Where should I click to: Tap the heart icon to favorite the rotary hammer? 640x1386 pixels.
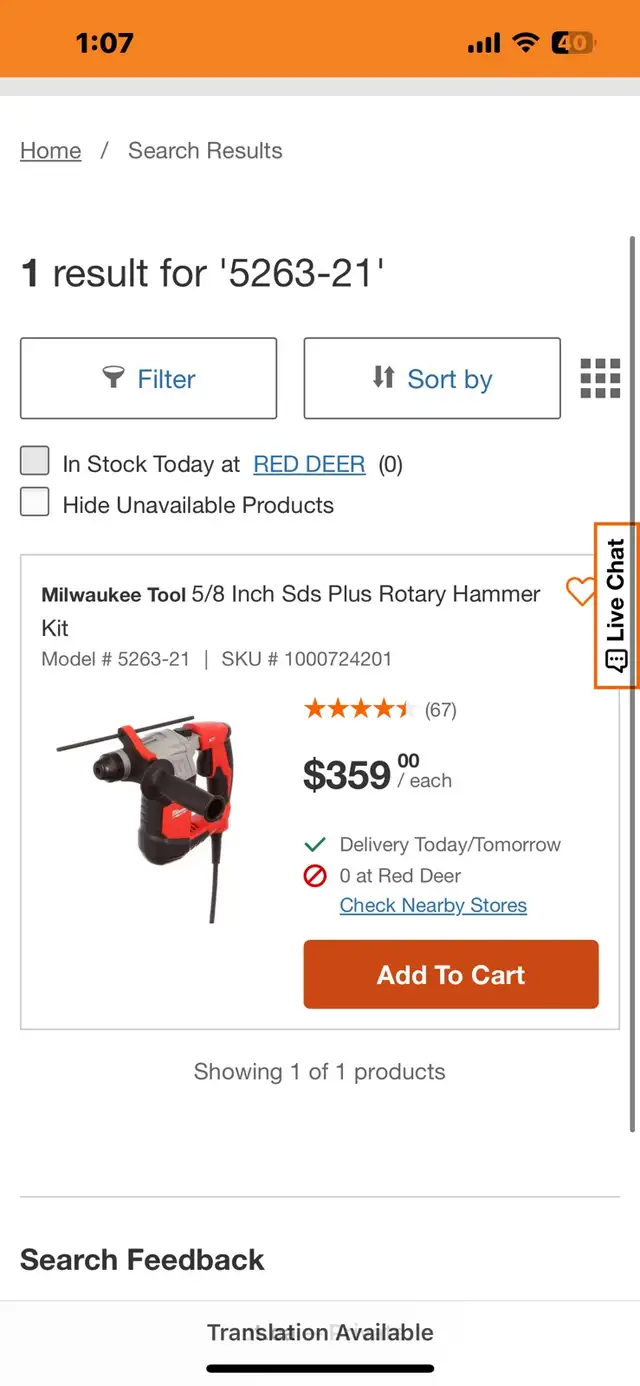(581, 592)
